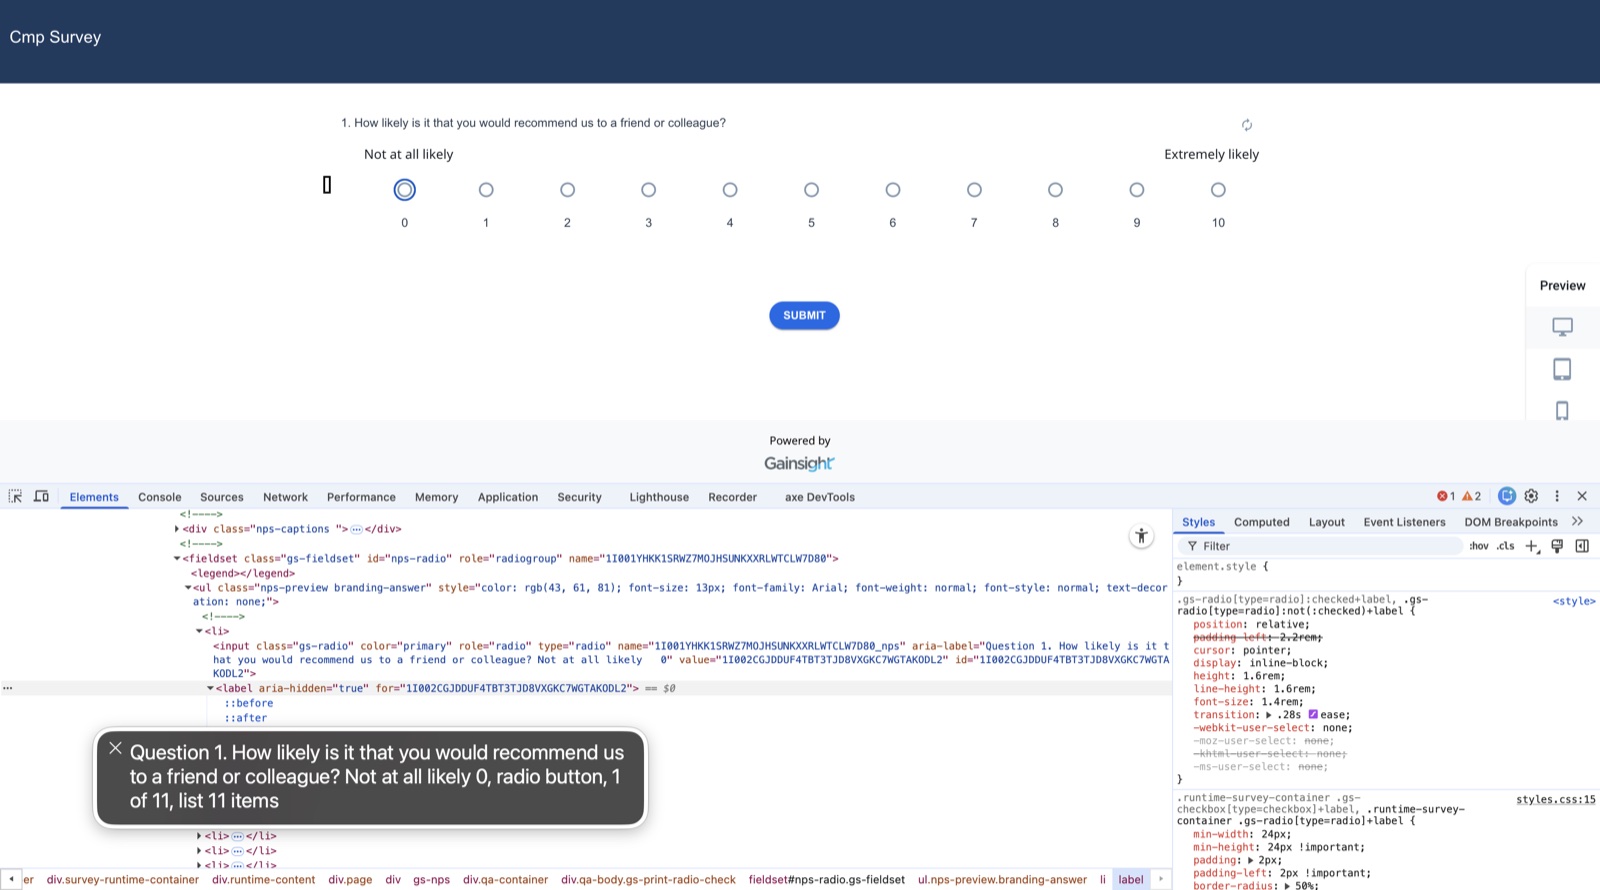
Task: Switch to Computed styles tab
Action: [1262, 522]
